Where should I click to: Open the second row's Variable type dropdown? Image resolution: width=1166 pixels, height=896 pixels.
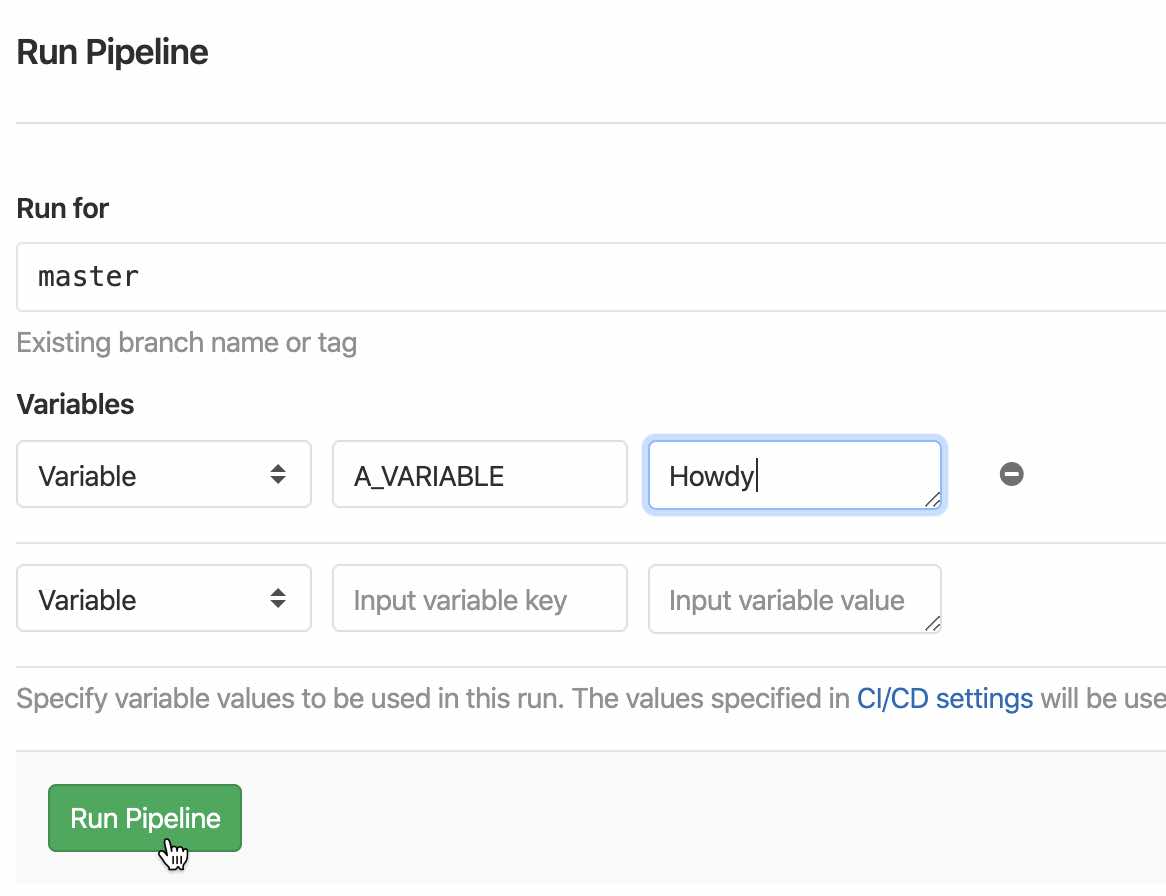[x=163, y=599]
